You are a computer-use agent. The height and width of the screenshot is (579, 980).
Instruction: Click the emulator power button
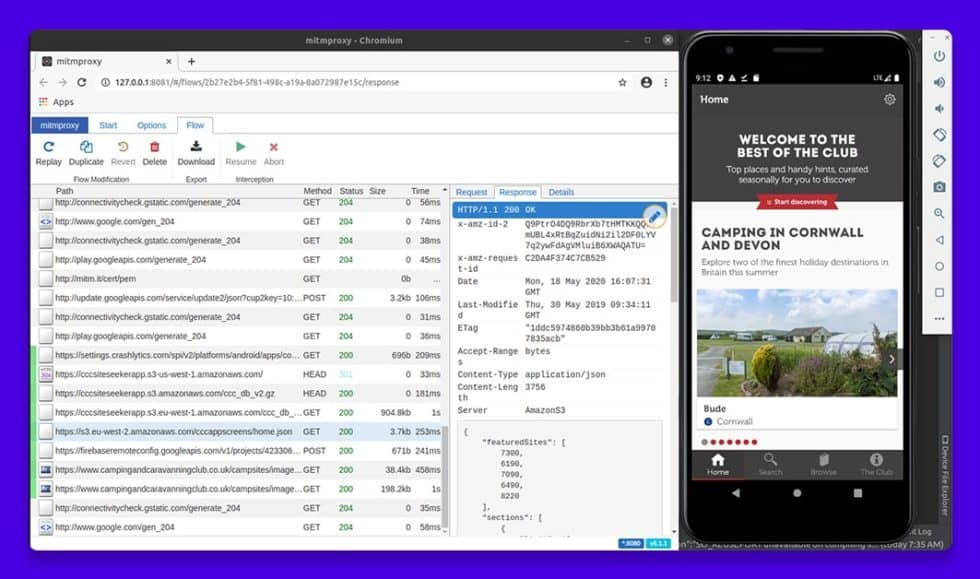[x=939, y=56]
